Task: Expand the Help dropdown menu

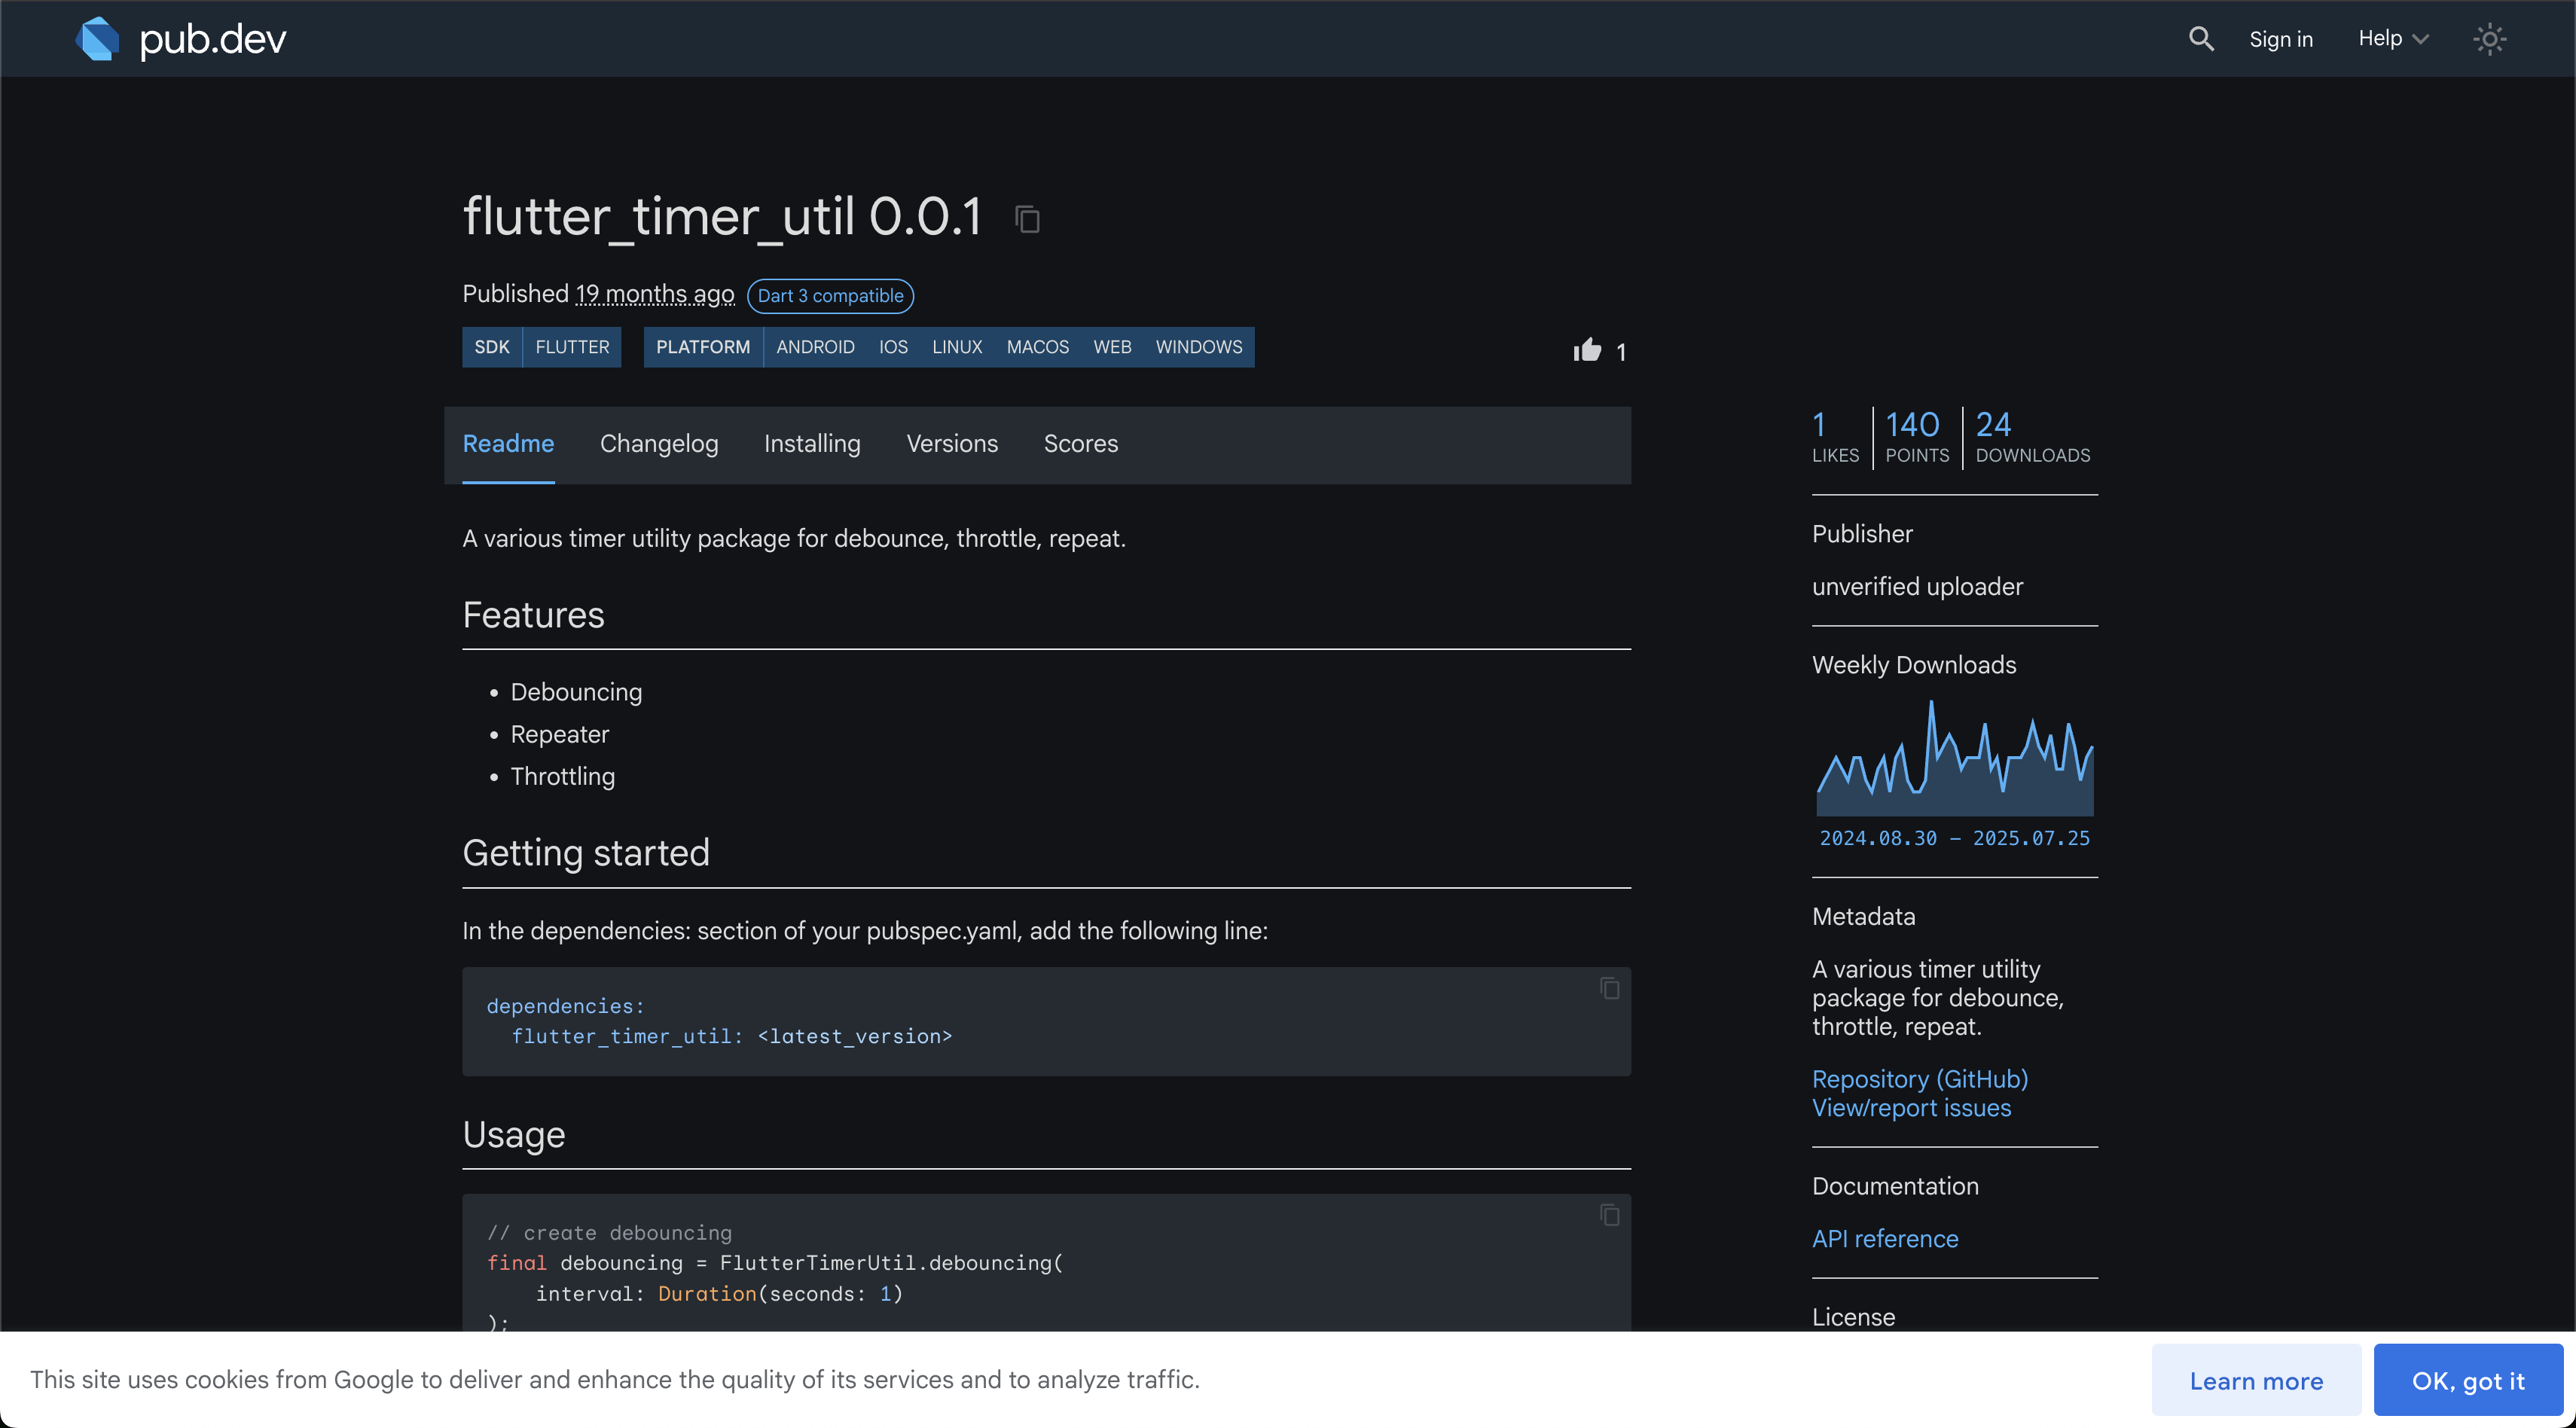Action: [x=2392, y=39]
